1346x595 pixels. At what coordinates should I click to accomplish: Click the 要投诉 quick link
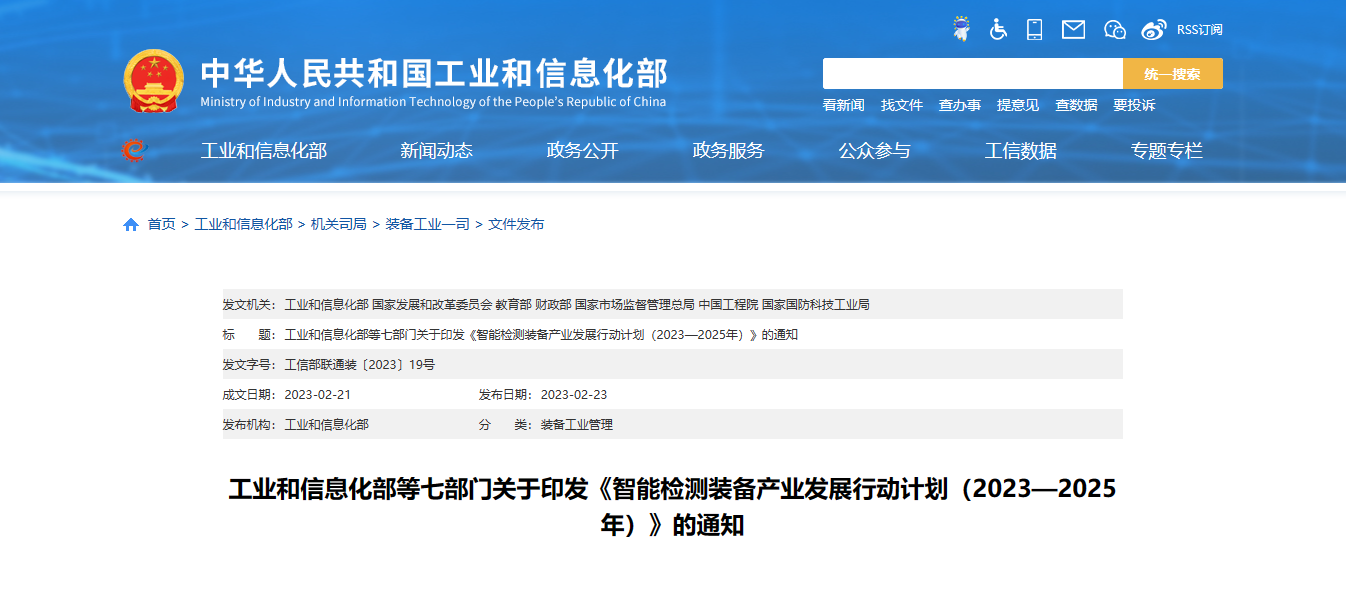[1134, 105]
